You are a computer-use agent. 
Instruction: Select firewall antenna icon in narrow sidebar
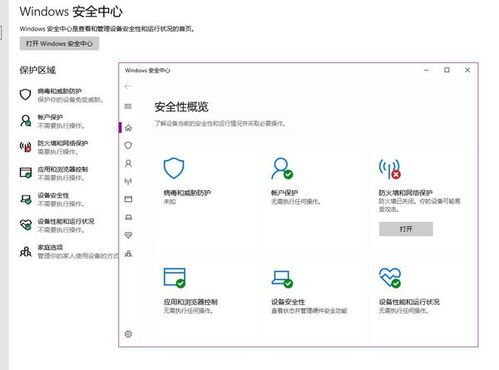(128, 181)
